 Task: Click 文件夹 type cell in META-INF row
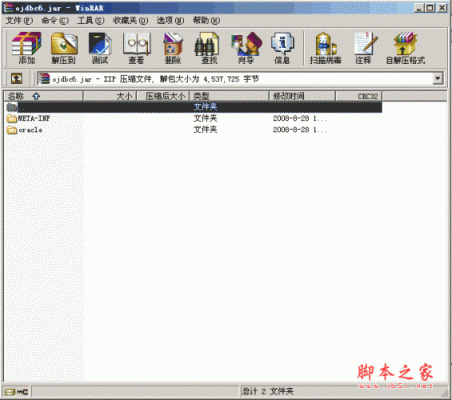tap(205, 118)
